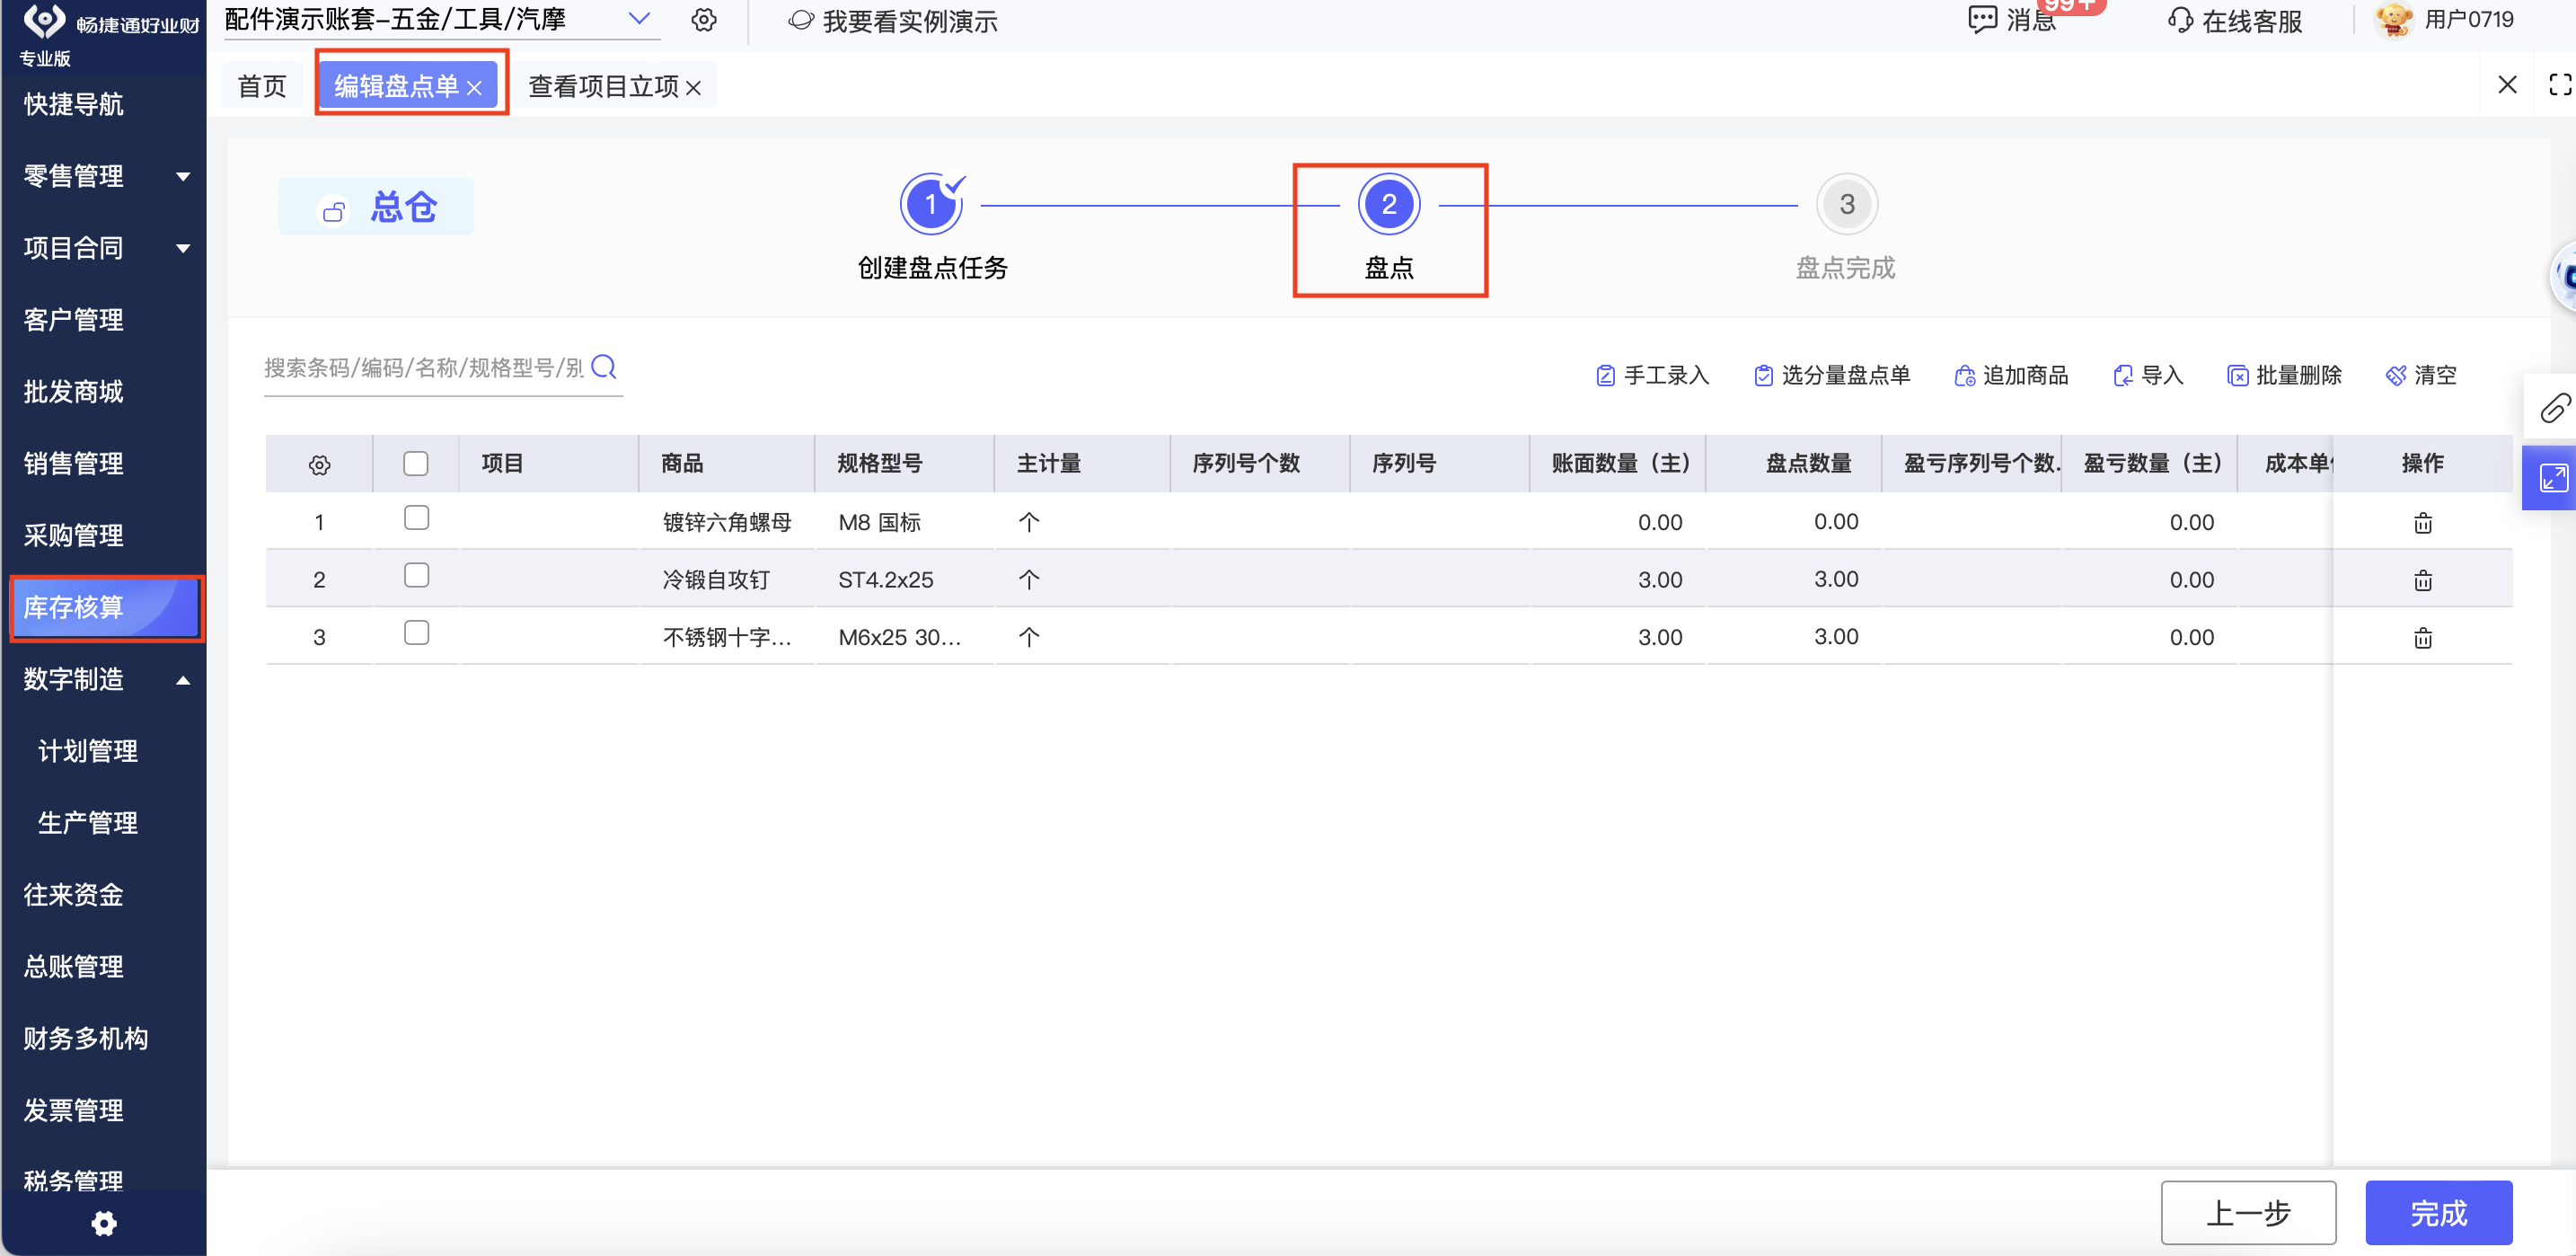The height and width of the screenshot is (1256, 2576).
Task: Click the 上一步 button
Action: [x=2247, y=1212]
